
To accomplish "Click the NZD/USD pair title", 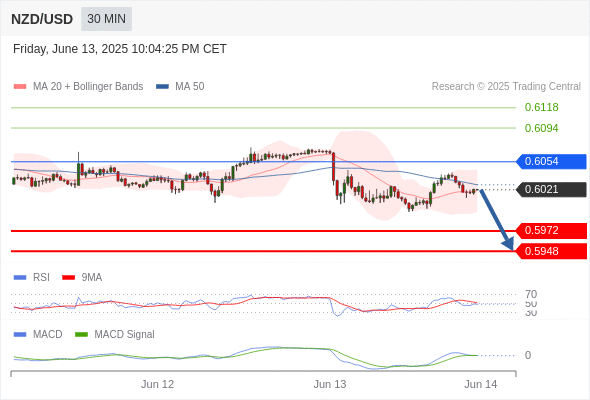I will click(42, 19).
